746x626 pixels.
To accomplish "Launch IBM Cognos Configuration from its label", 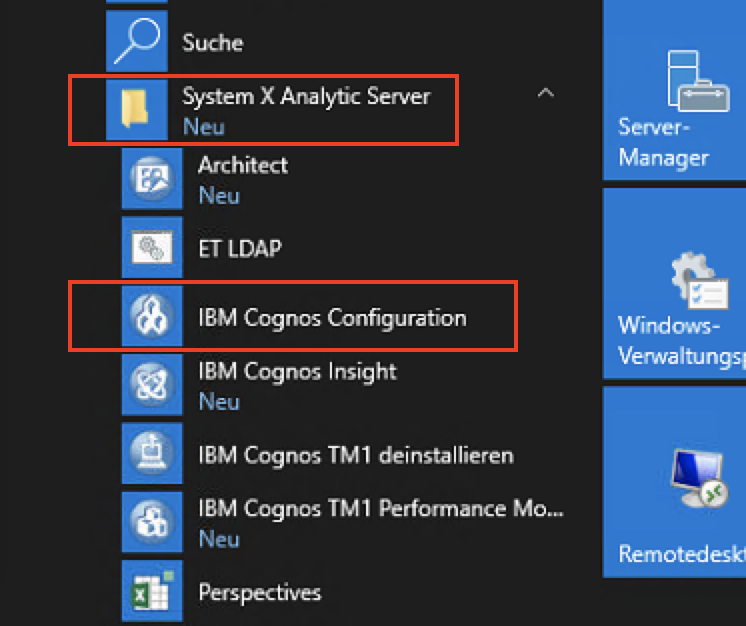I will click(x=332, y=318).
